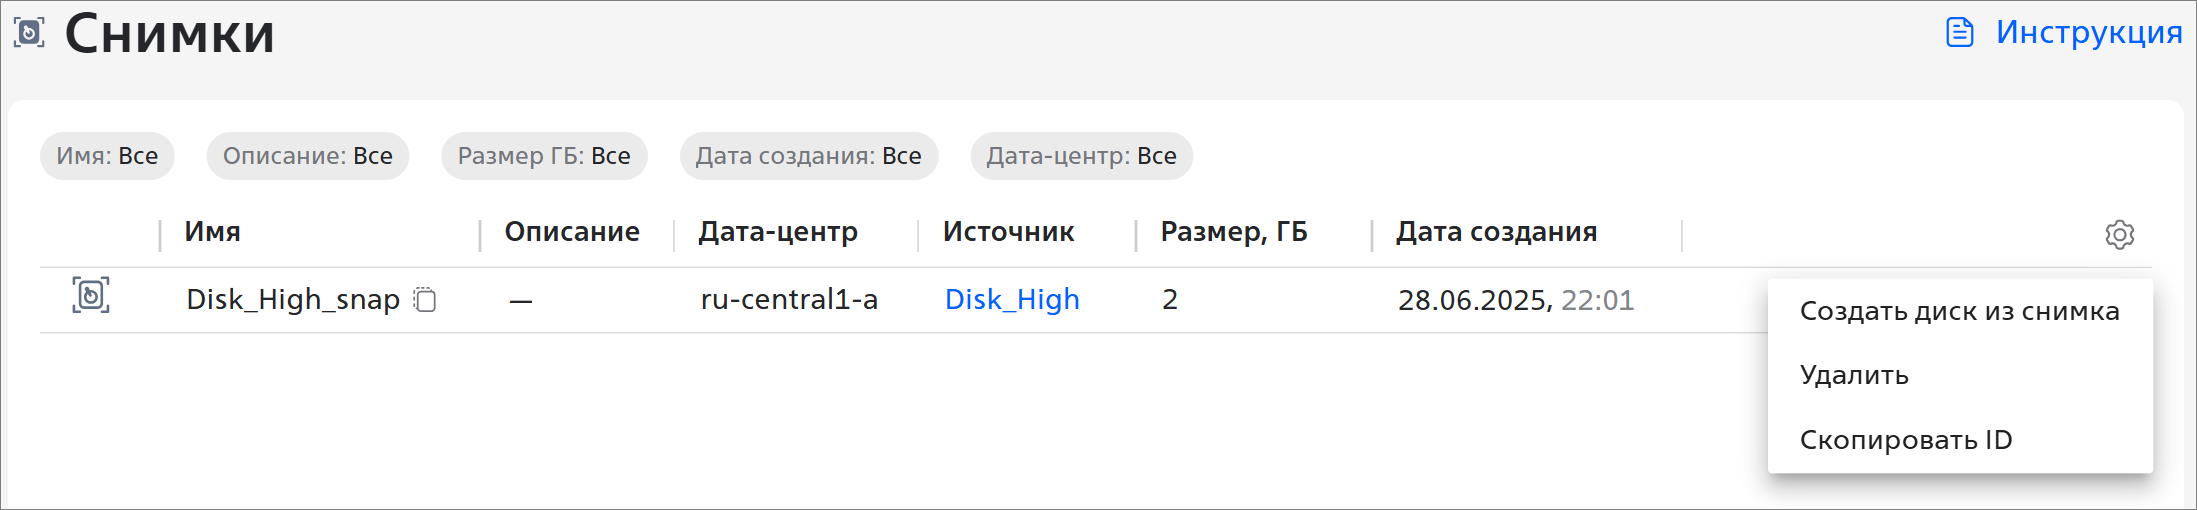The image size is (2197, 510).
Task: Click the Размер, ГБ column header
Action: (1233, 232)
